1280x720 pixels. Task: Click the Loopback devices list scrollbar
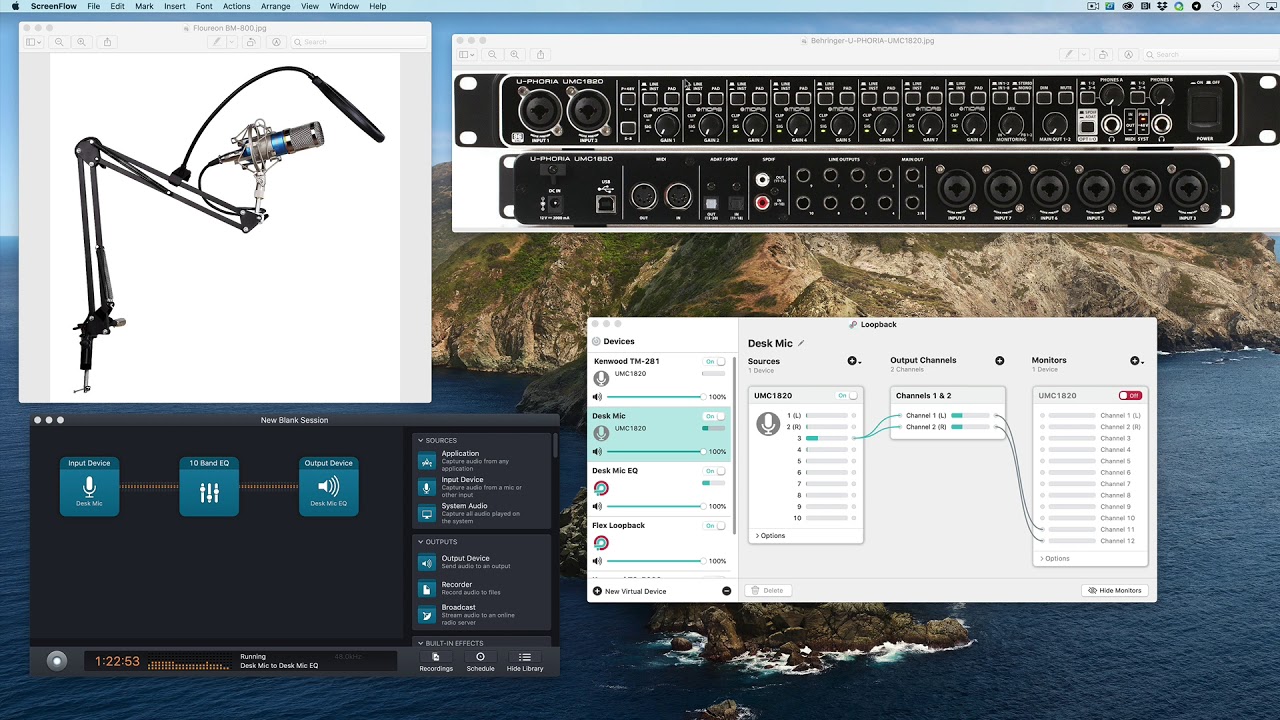pyautogui.click(x=735, y=445)
